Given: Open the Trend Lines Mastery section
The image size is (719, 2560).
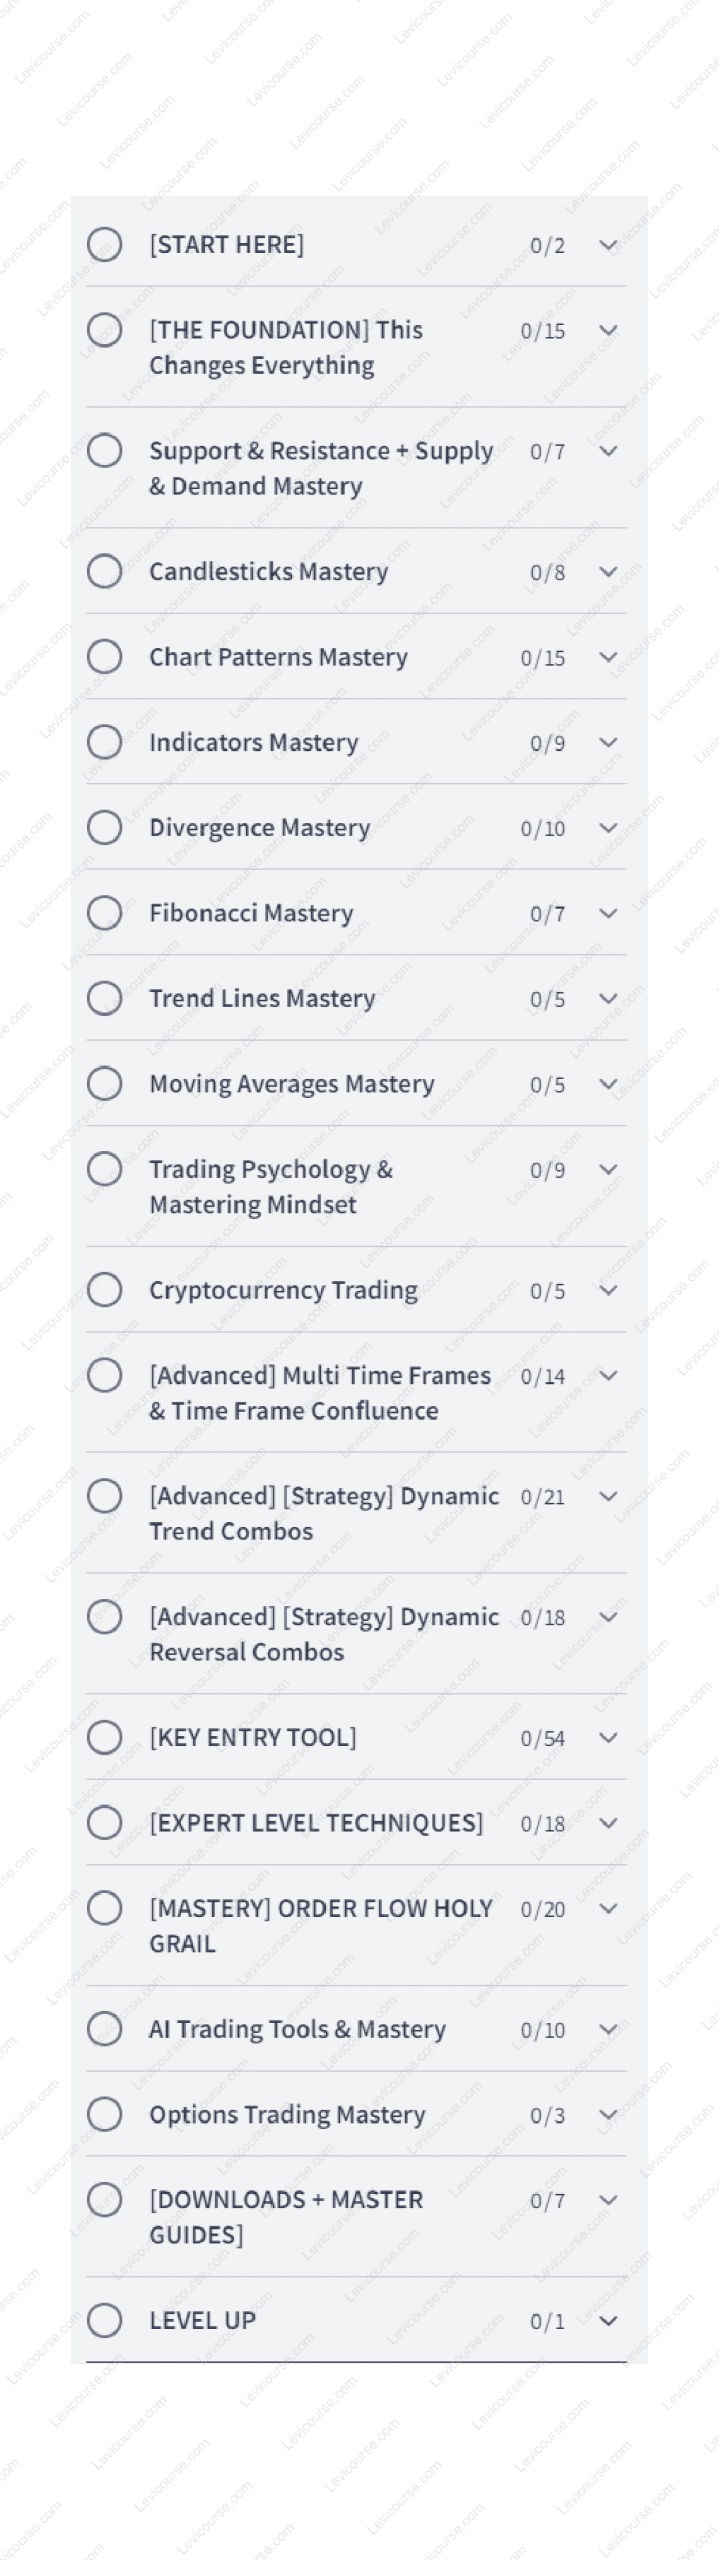Looking at the screenshot, I should coord(608,998).
